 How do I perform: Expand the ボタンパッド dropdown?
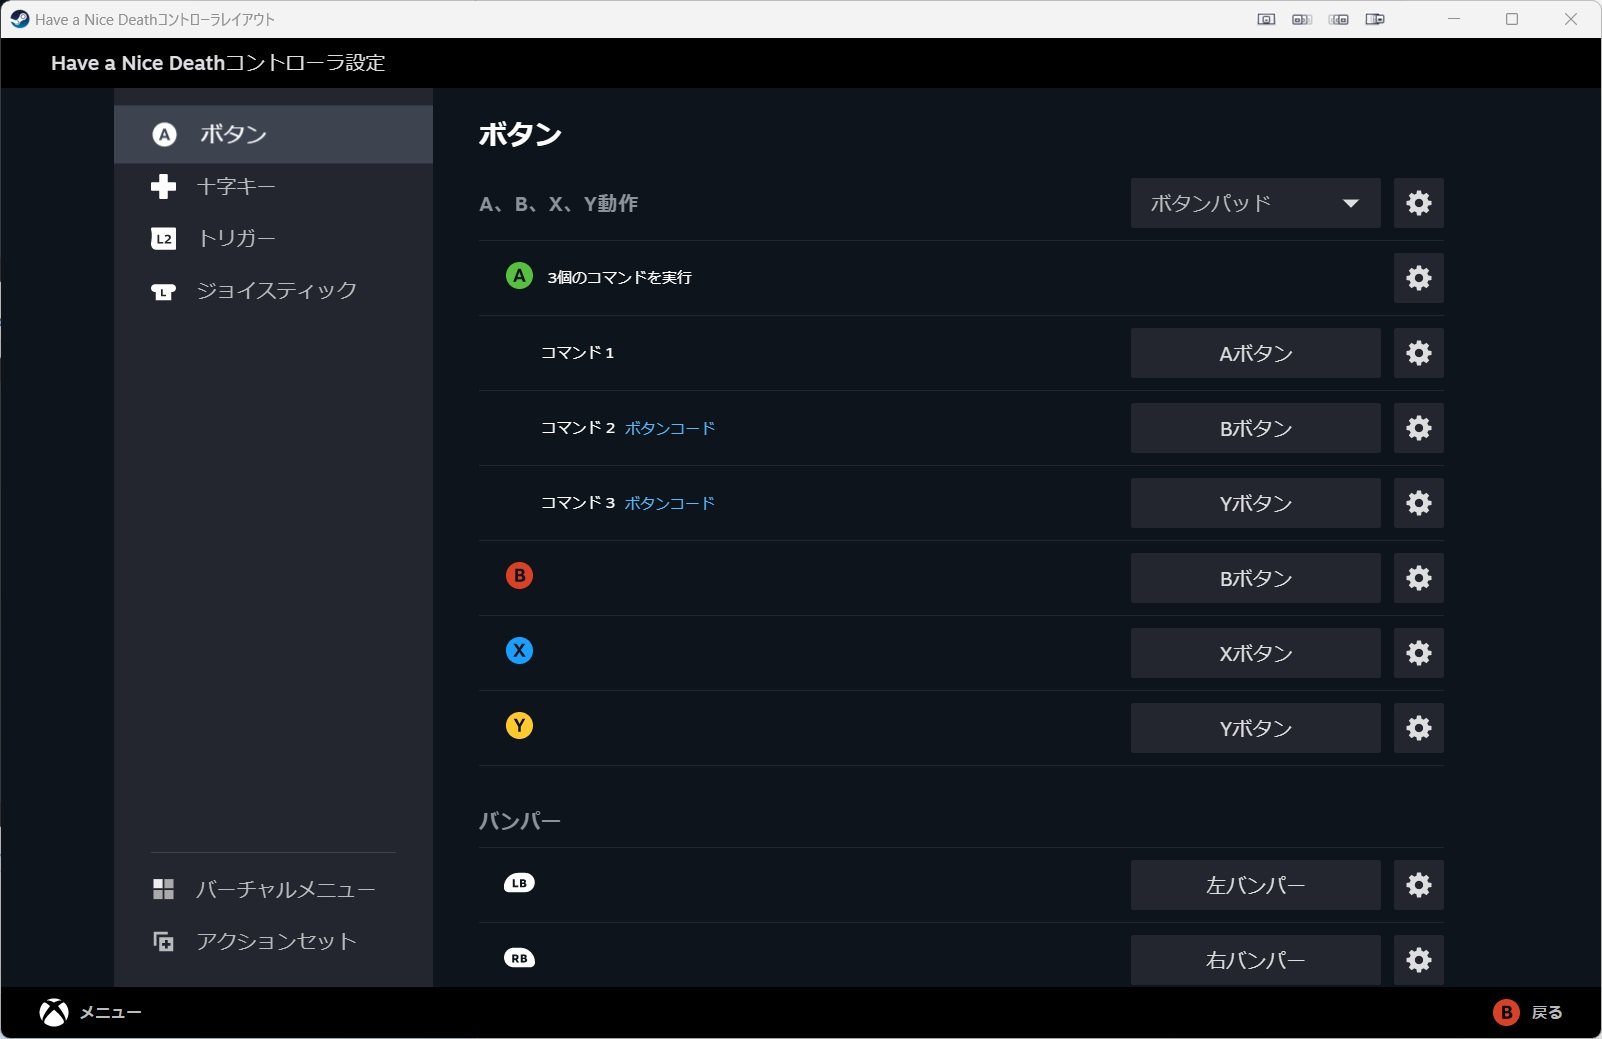[1255, 203]
